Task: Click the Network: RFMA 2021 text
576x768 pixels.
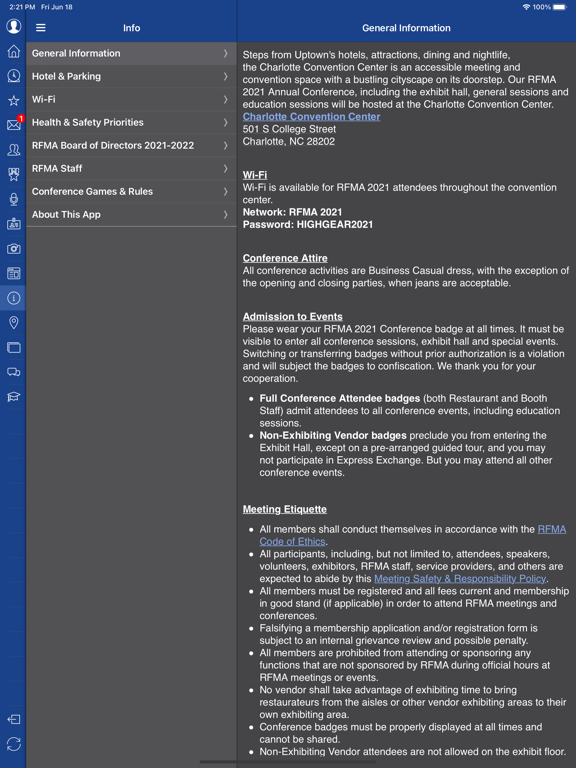Action: tap(292, 212)
